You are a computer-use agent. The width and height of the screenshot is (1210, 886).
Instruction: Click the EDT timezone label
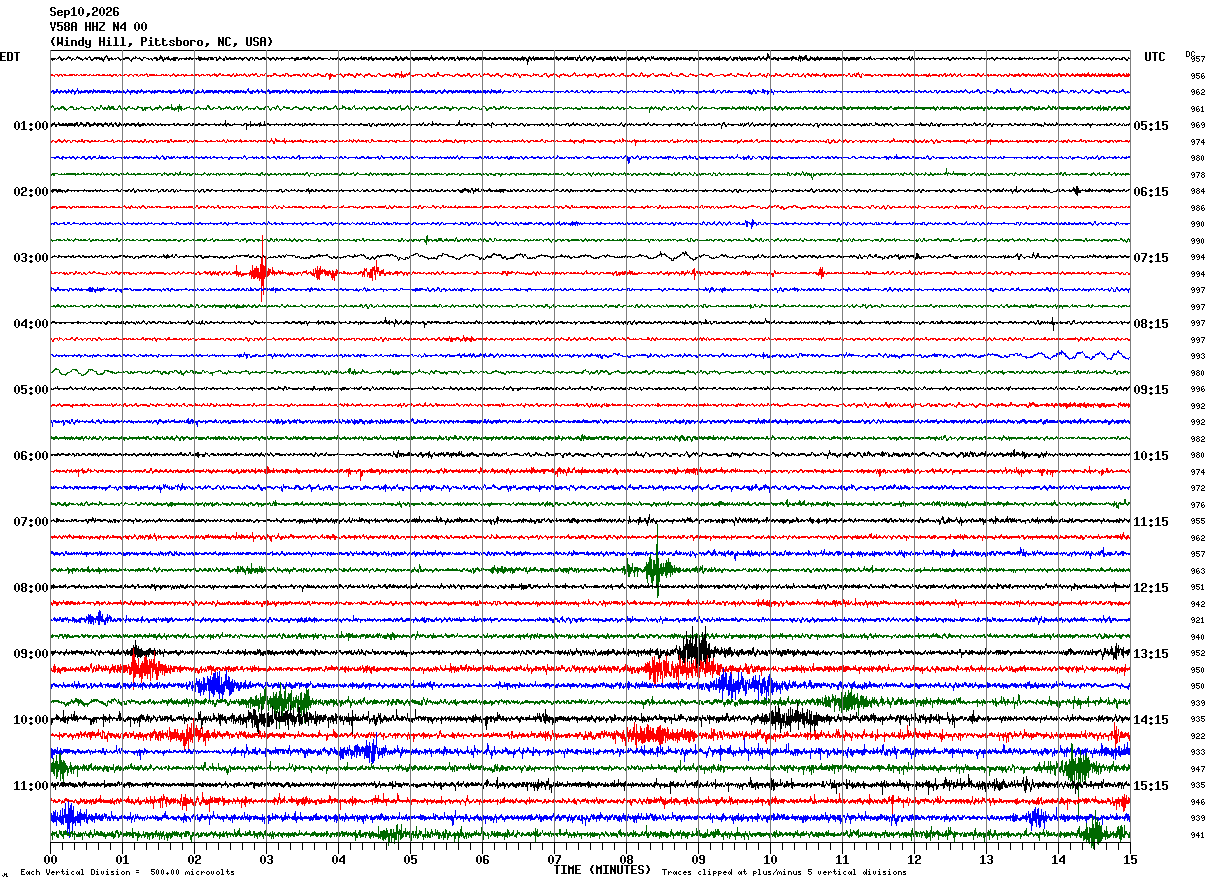click(x=10, y=57)
